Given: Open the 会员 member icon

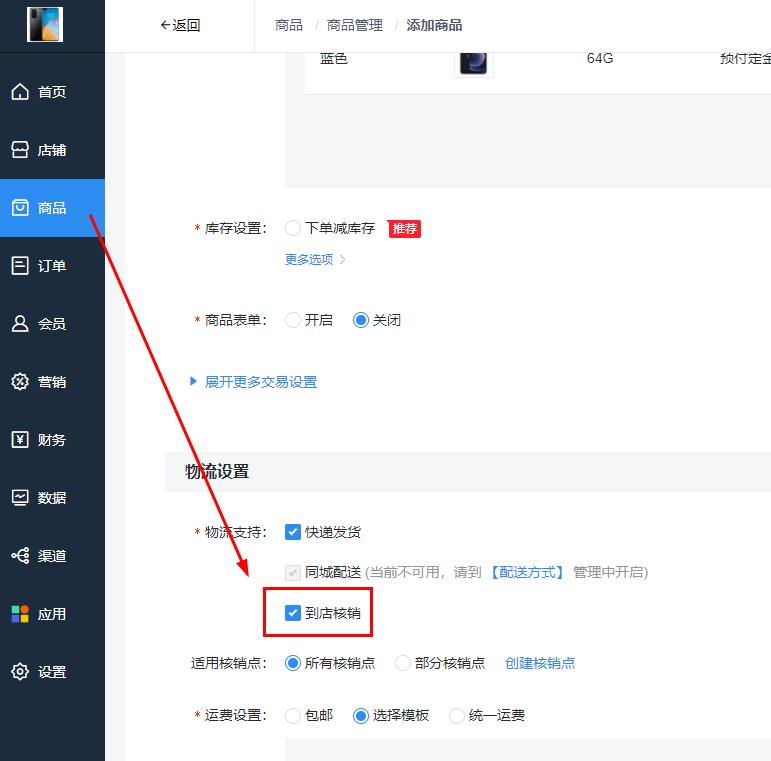Looking at the screenshot, I should click(20, 323).
